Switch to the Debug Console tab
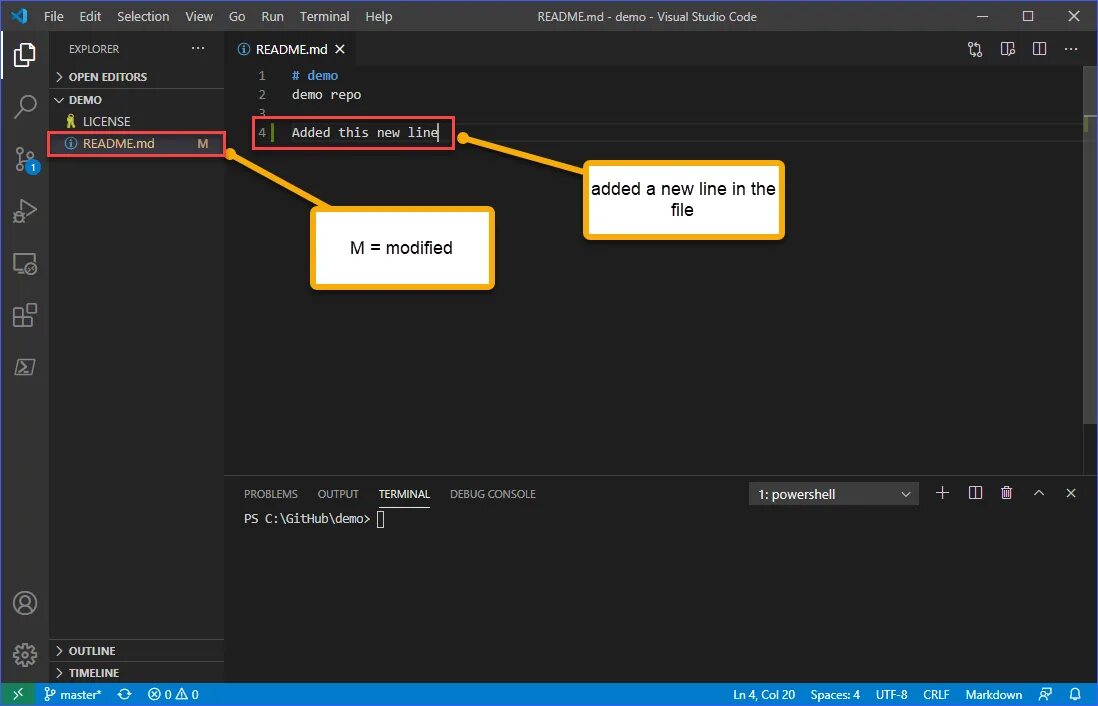The image size is (1098, 706). click(492, 494)
